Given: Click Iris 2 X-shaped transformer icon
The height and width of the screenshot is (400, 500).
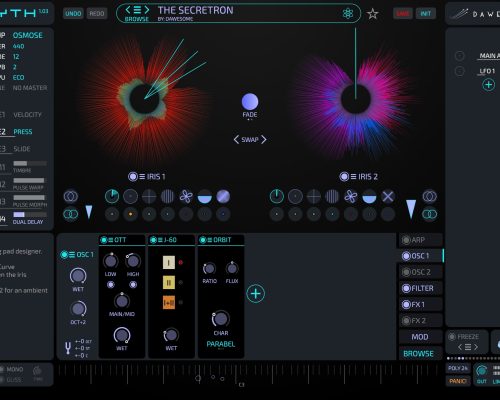Looking at the screenshot, I should click(388, 196).
